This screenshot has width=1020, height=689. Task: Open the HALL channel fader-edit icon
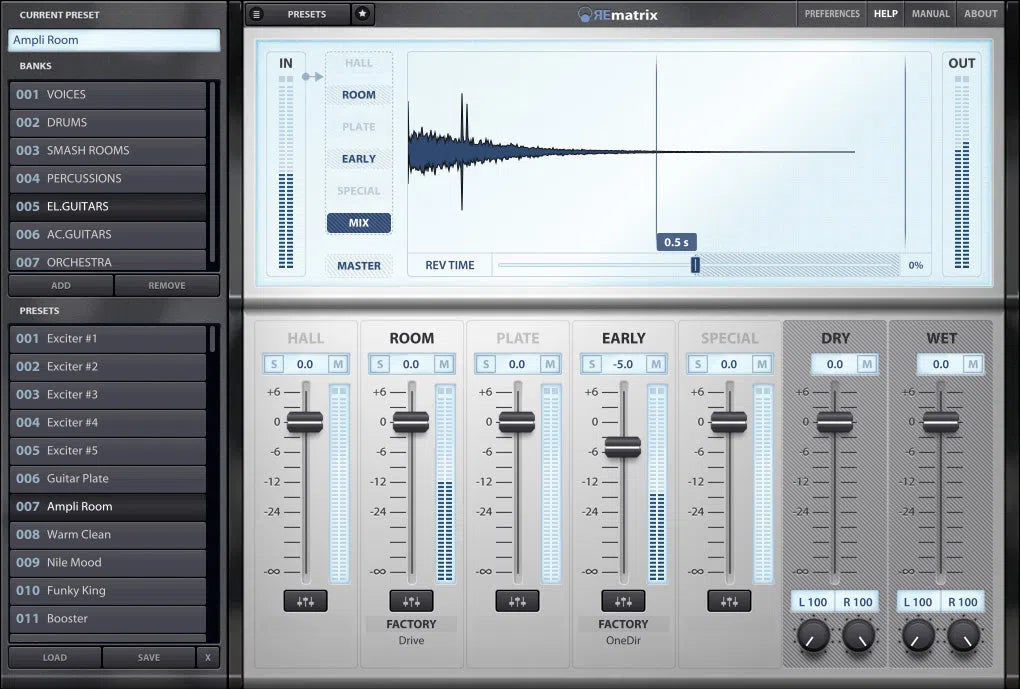point(305,600)
